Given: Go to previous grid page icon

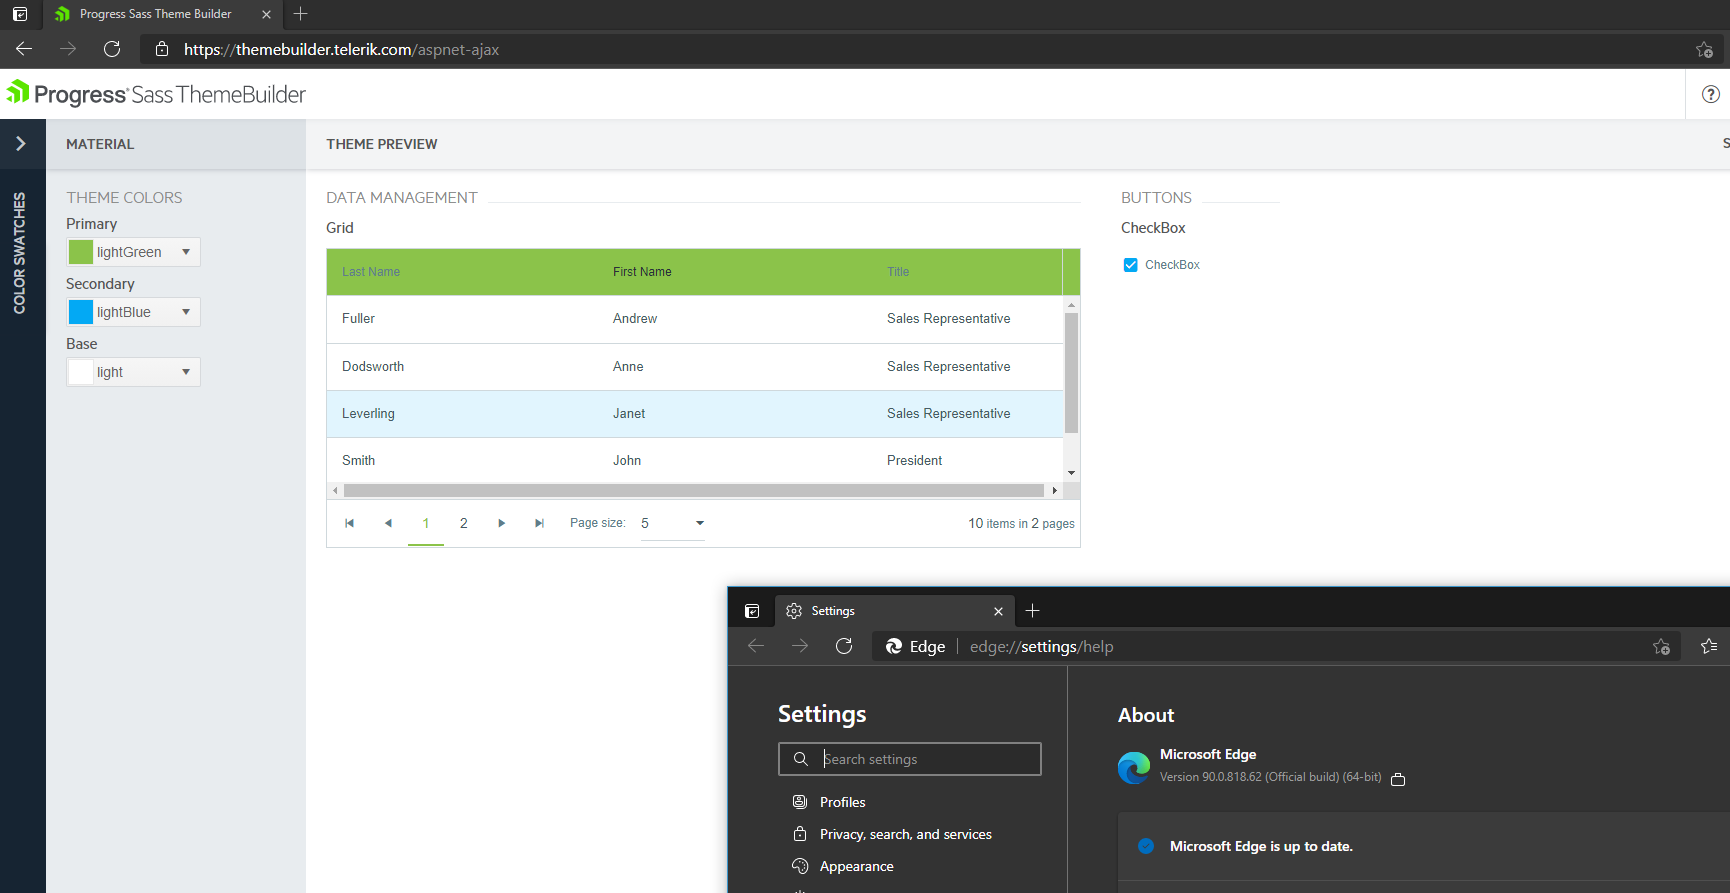Looking at the screenshot, I should (388, 523).
